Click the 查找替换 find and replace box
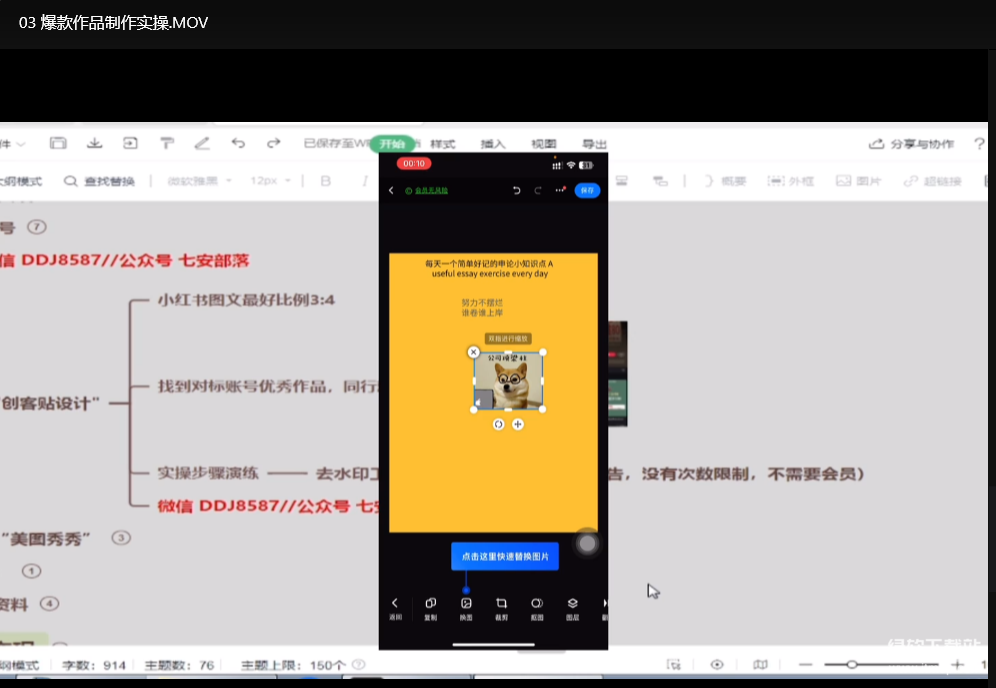This screenshot has height=688, width=996. [100, 181]
